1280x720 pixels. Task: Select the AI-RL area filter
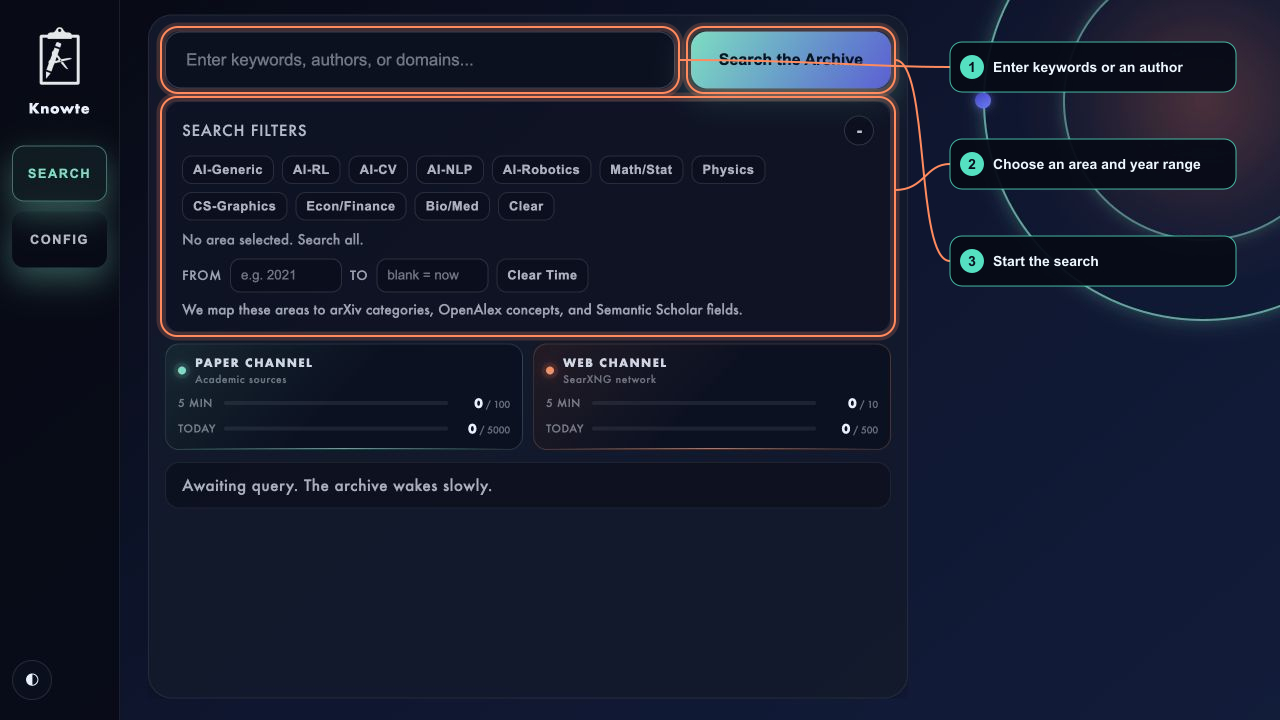[x=311, y=170]
